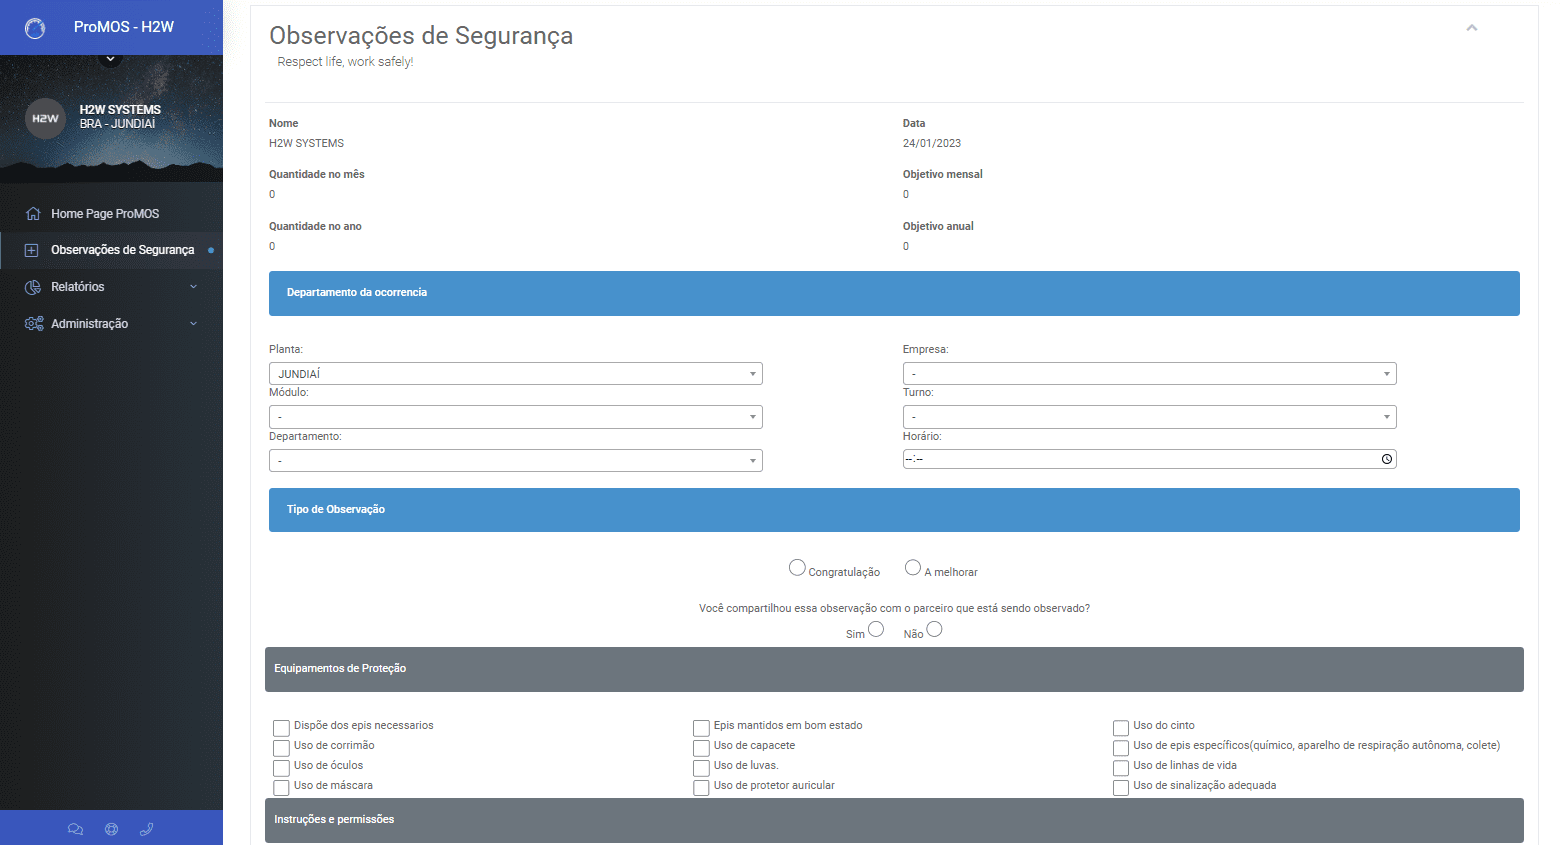Expand the user profile chevron under header

click(x=111, y=59)
